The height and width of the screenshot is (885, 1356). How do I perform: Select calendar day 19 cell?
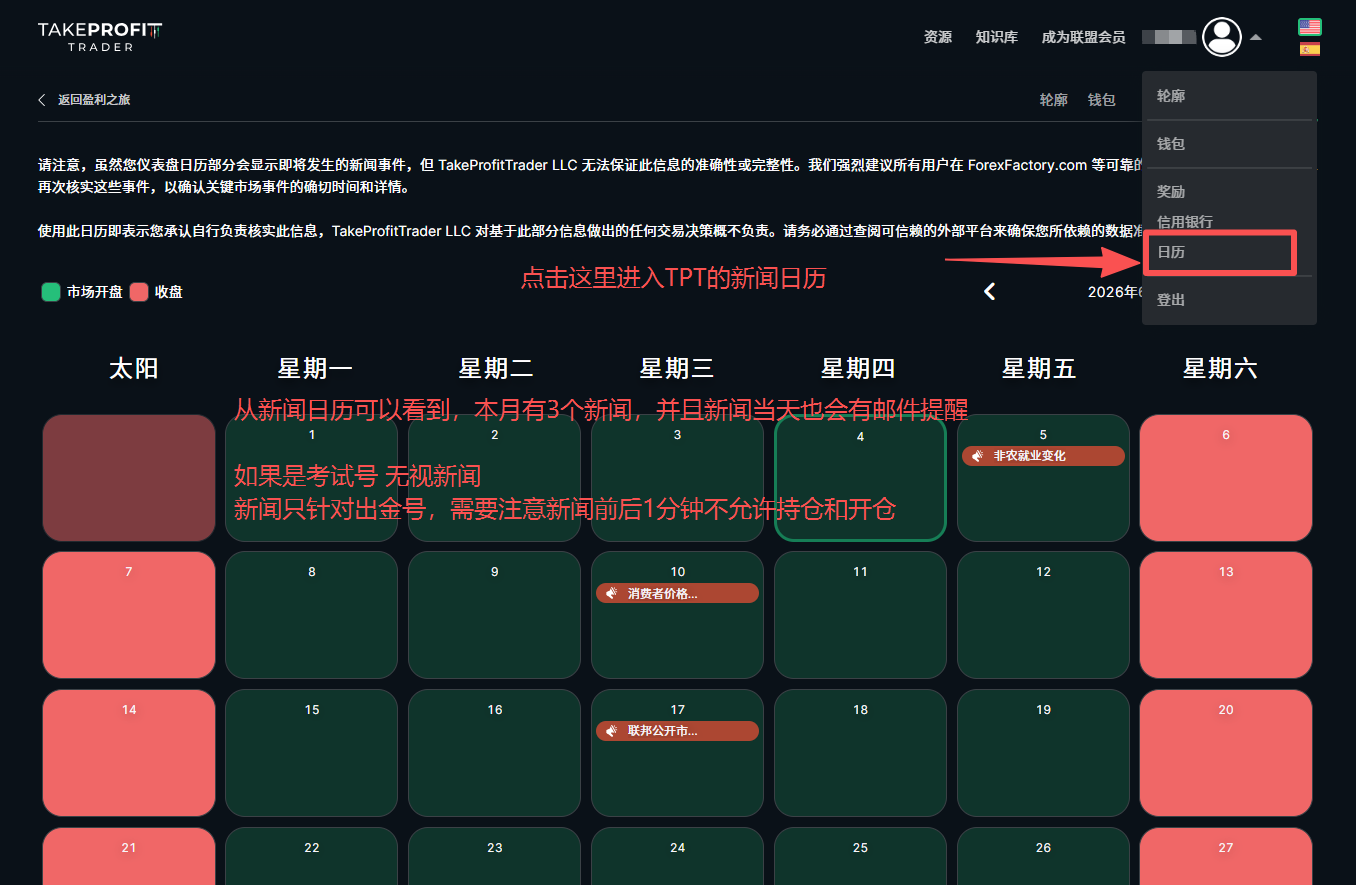point(1043,753)
